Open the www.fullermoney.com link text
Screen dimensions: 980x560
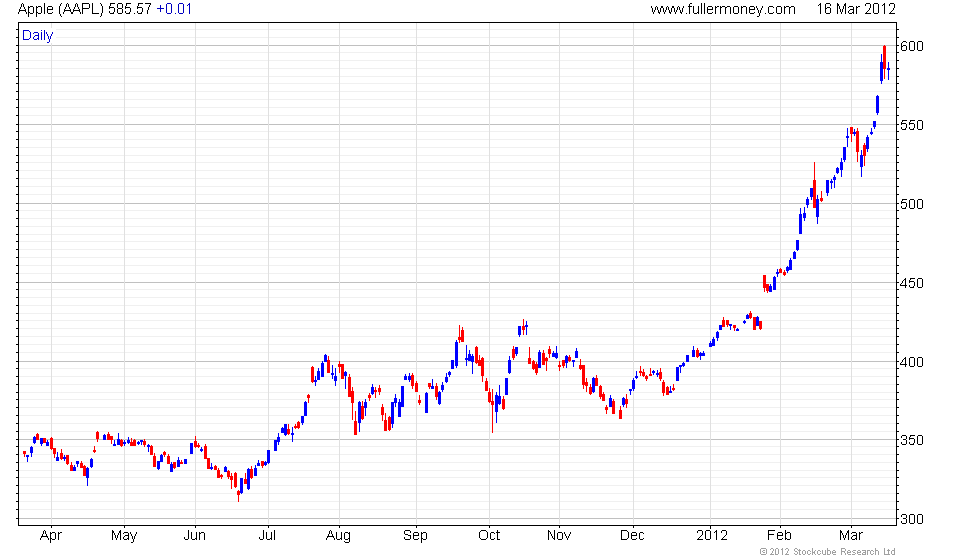click(722, 9)
